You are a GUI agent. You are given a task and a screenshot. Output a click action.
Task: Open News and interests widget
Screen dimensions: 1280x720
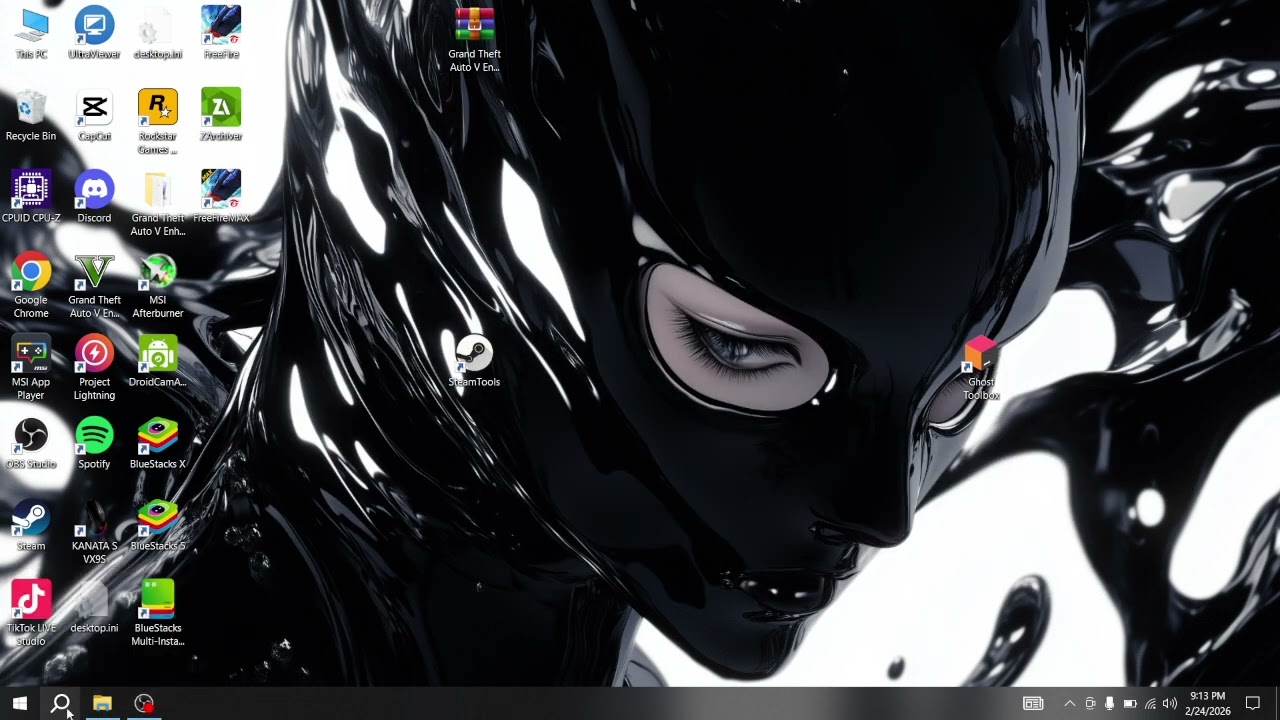pyautogui.click(x=1033, y=703)
